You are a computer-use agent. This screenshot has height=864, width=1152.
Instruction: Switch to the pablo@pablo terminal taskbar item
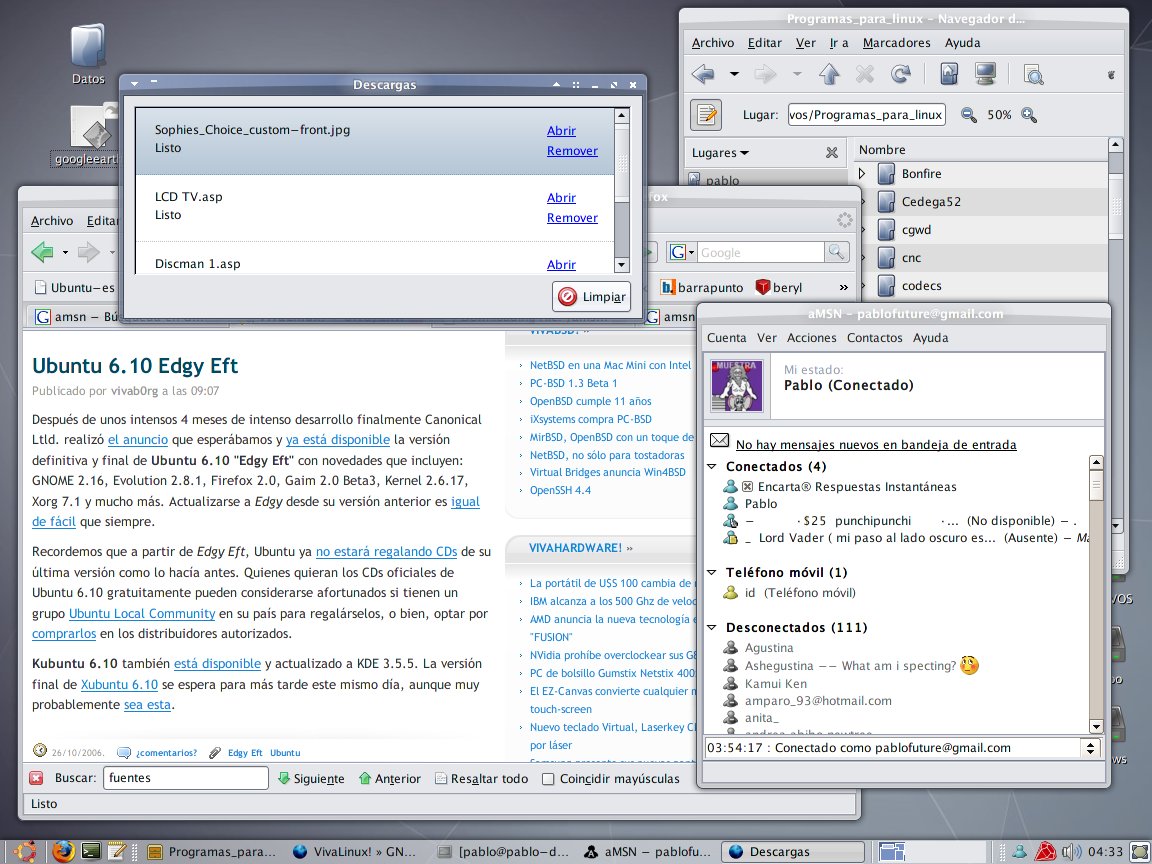pyautogui.click(x=503, y=852)
